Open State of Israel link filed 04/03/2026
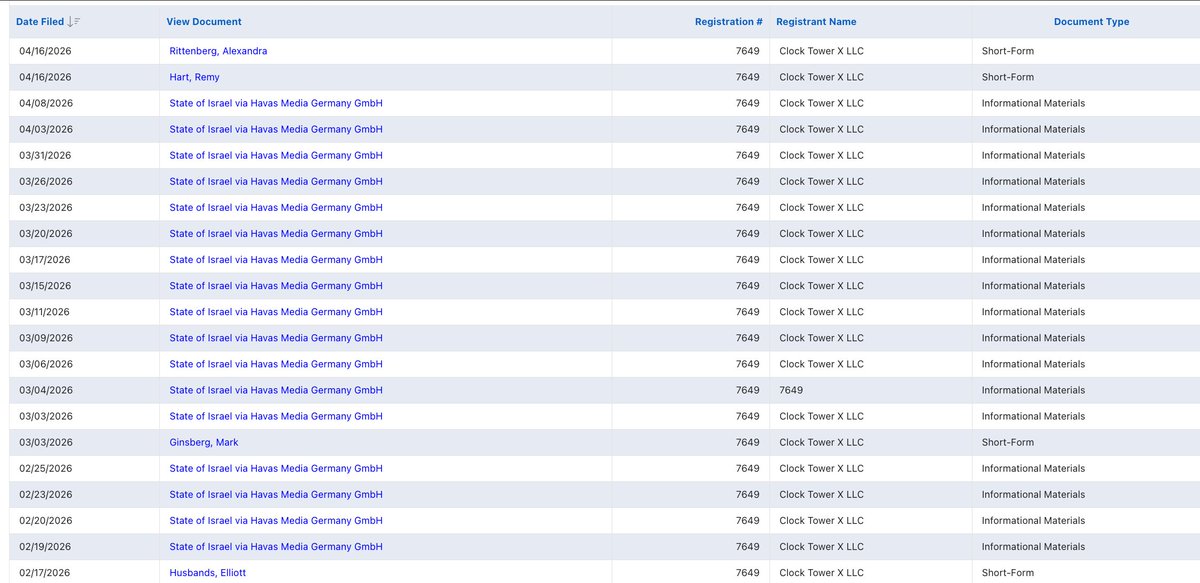Viewport: 1200px width, 583px height. point(276,129)
